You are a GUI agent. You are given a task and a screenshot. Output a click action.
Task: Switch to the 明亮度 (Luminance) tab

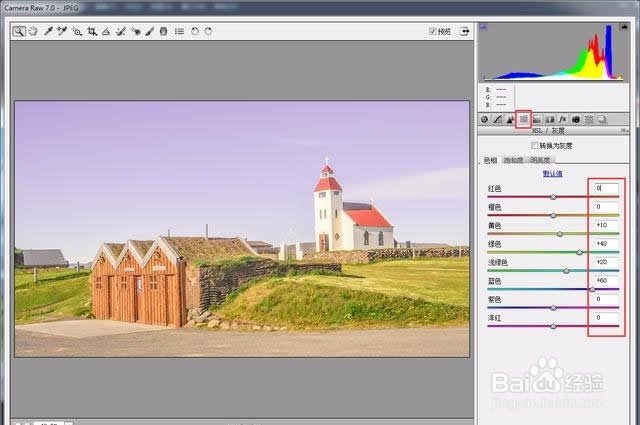540,160
